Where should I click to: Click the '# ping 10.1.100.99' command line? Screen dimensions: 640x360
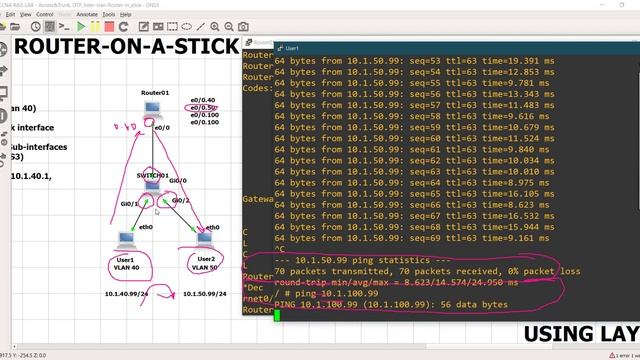[326, 293]
